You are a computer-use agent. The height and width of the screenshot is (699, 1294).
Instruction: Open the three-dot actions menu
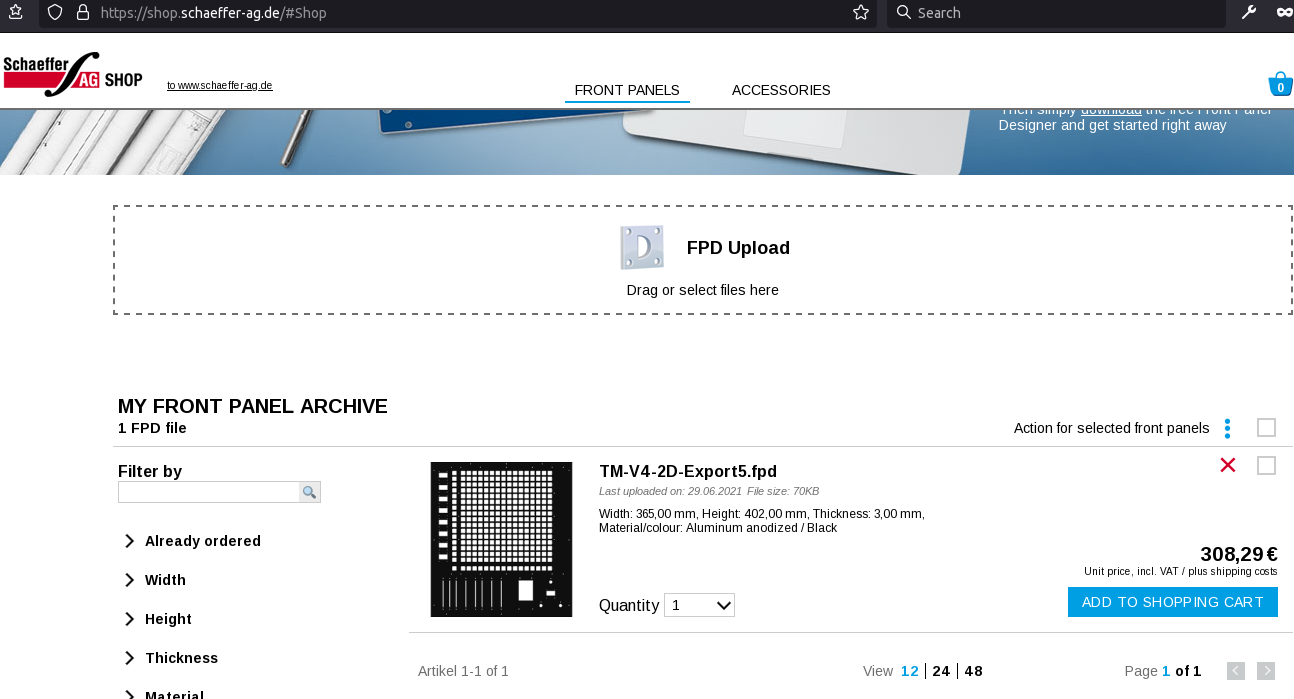[x=1227, y=429]
